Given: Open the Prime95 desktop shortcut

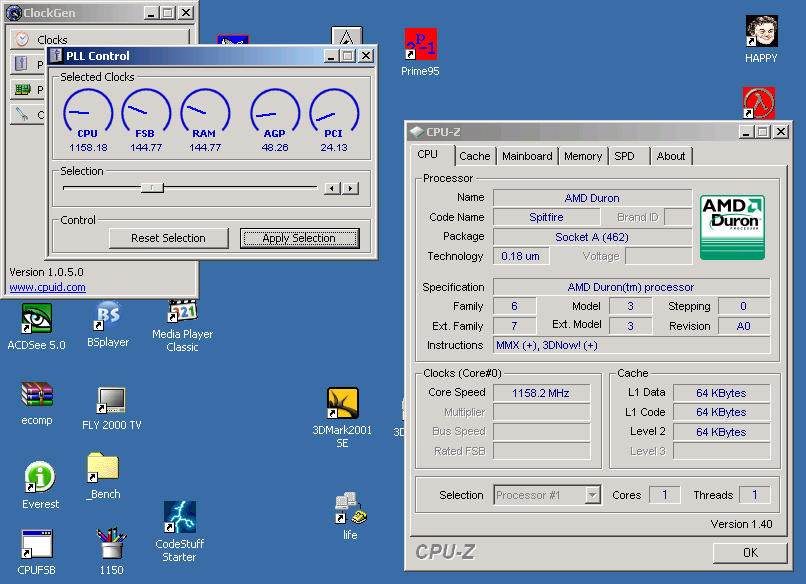Looking at the screenshot, I should tap(420, 45).
